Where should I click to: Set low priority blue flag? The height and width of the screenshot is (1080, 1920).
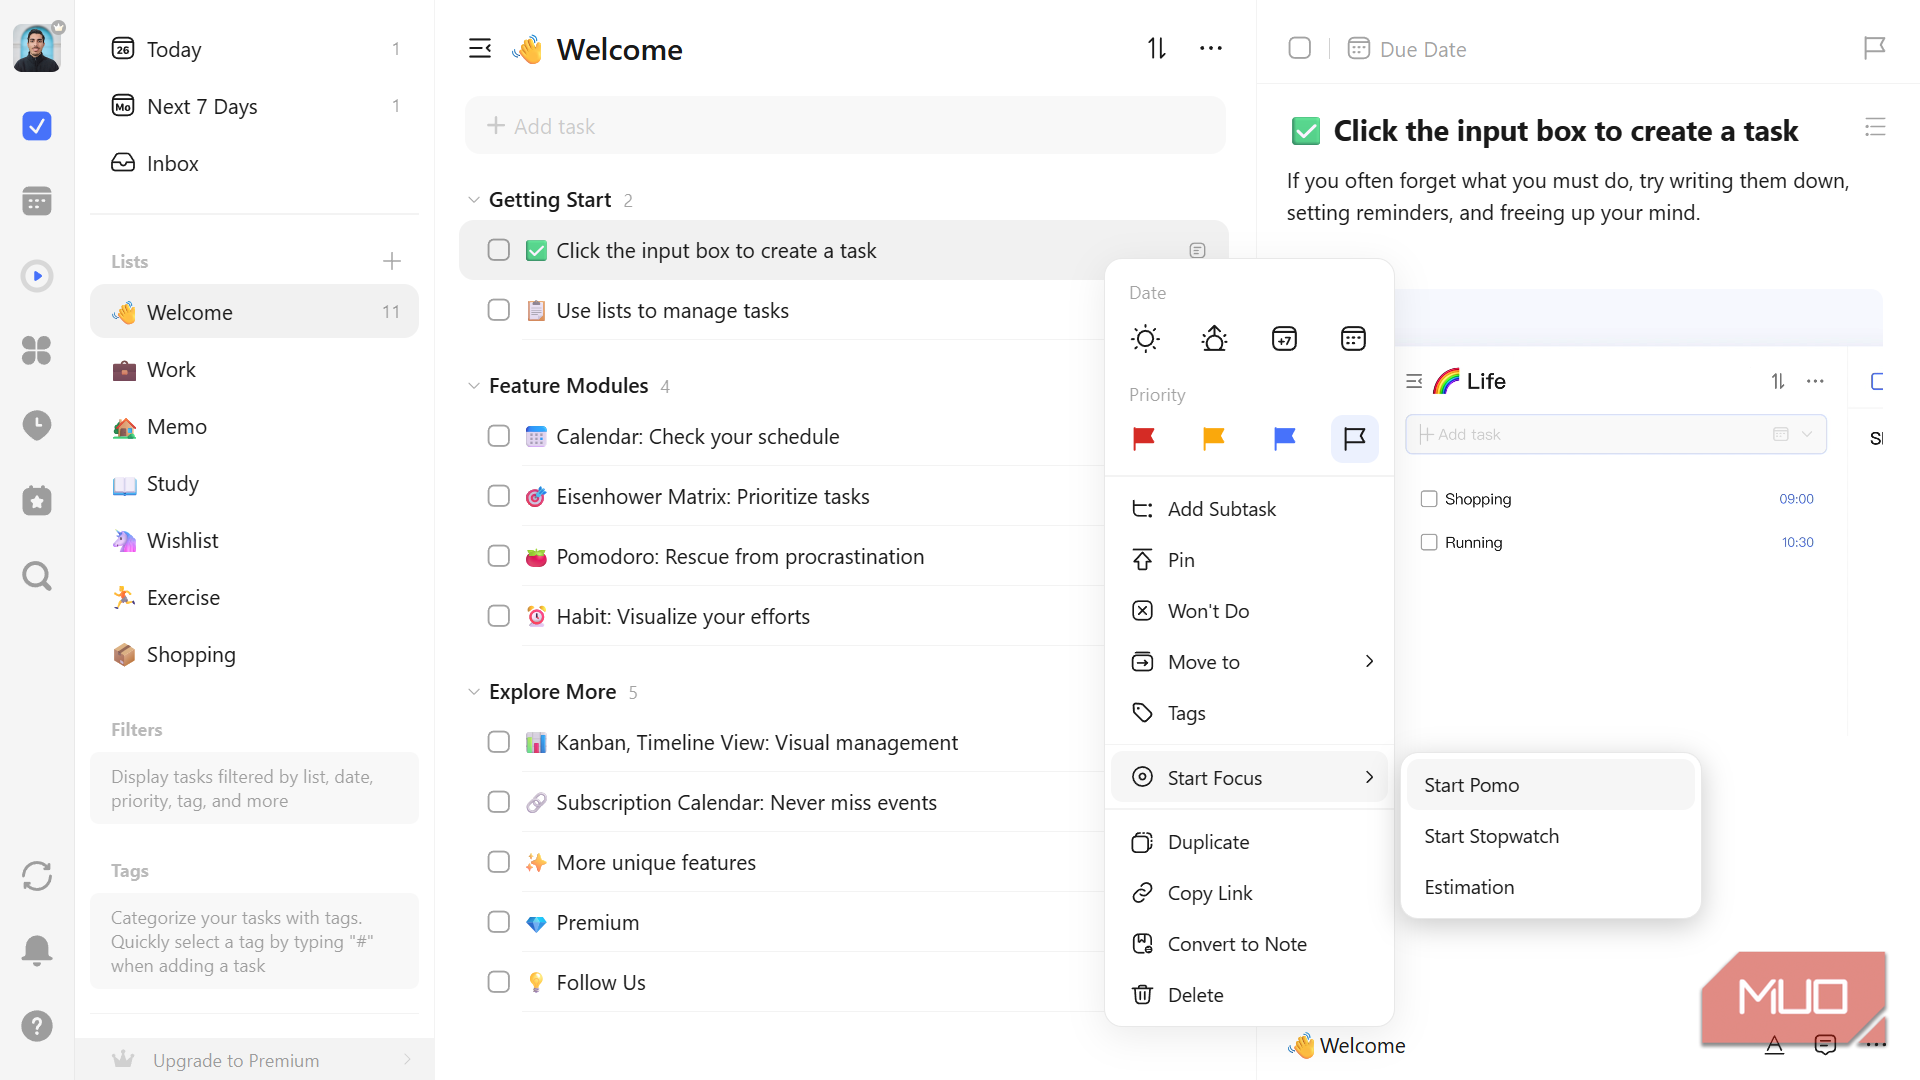[x=1284, y=438]
